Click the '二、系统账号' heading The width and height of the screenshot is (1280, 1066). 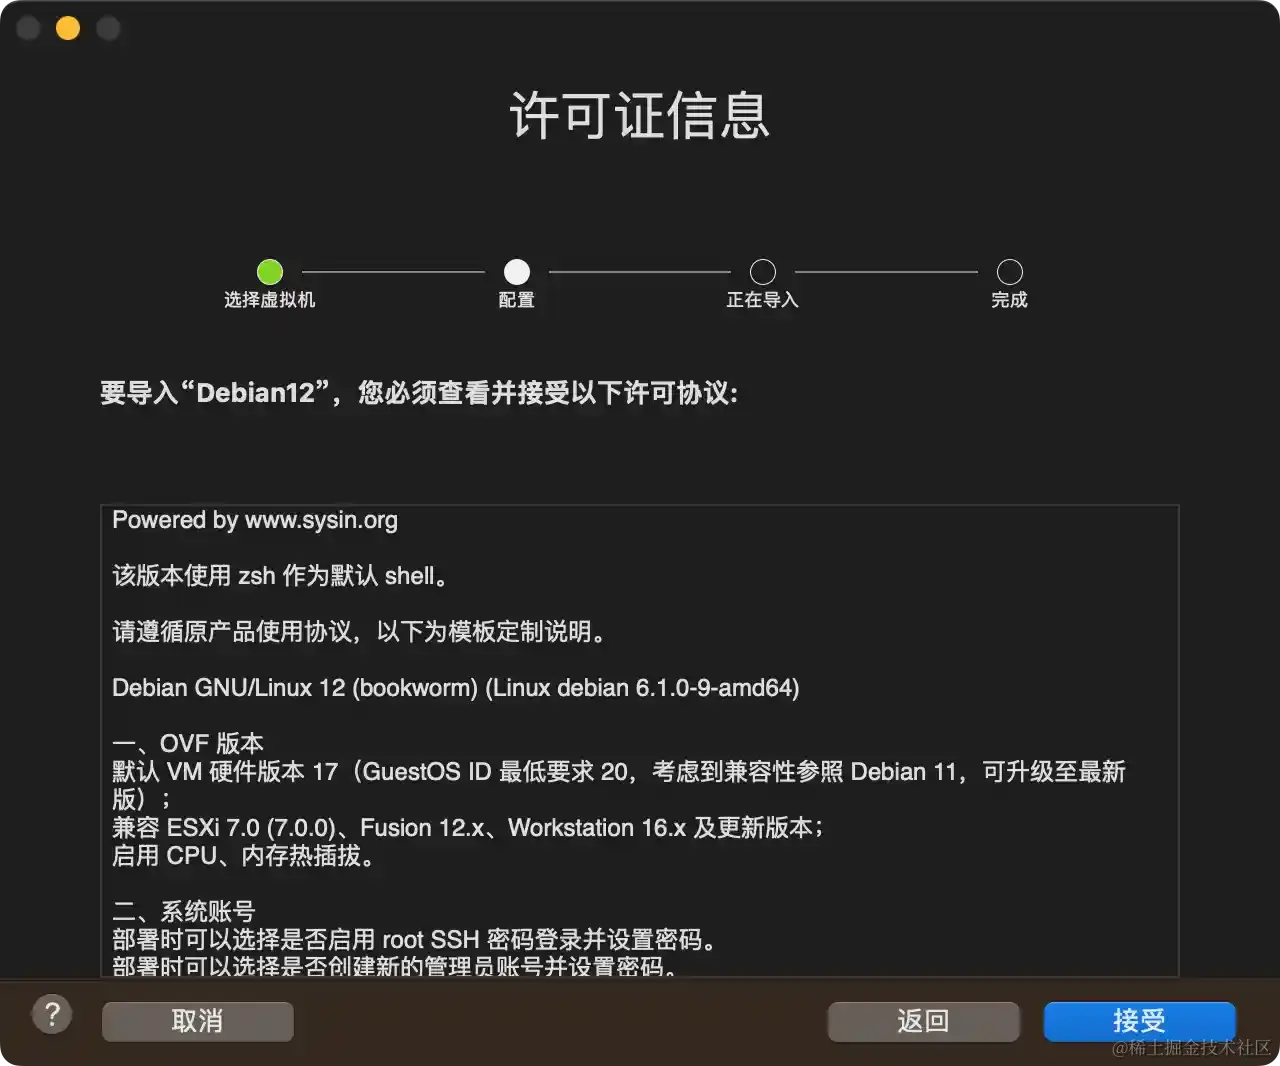(184, 912)
